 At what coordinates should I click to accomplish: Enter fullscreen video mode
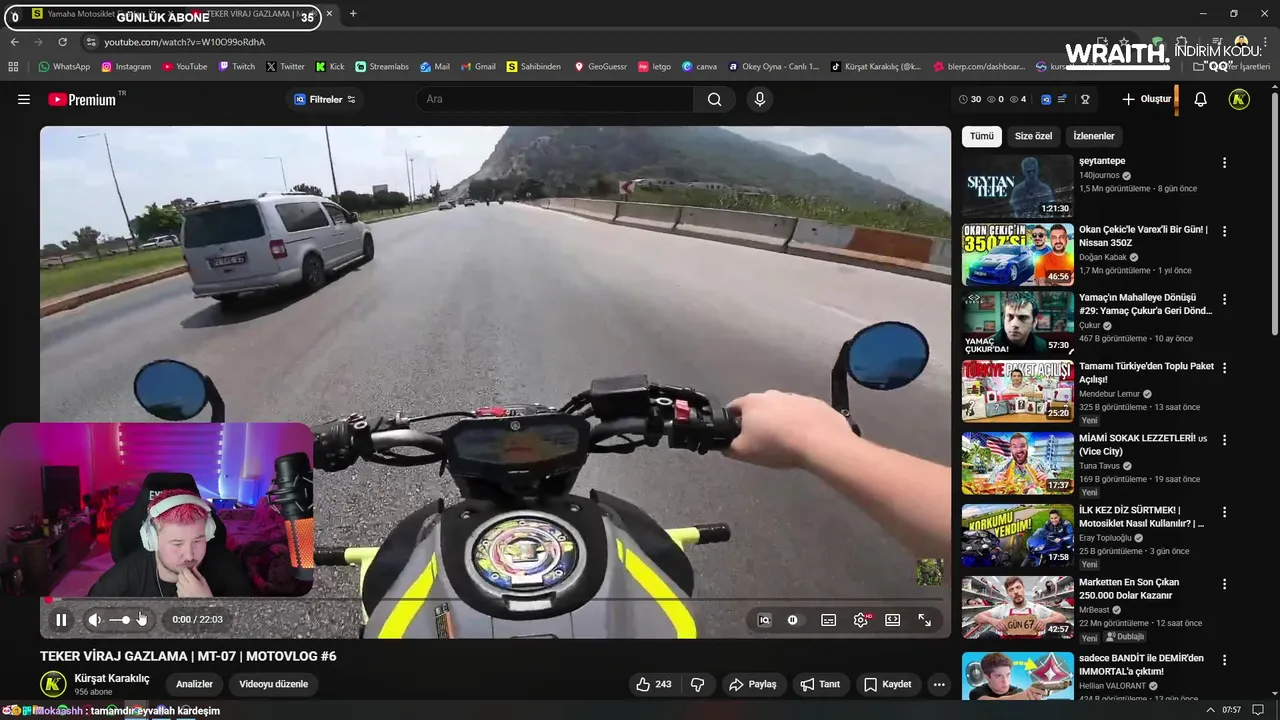tap(925, 620)
